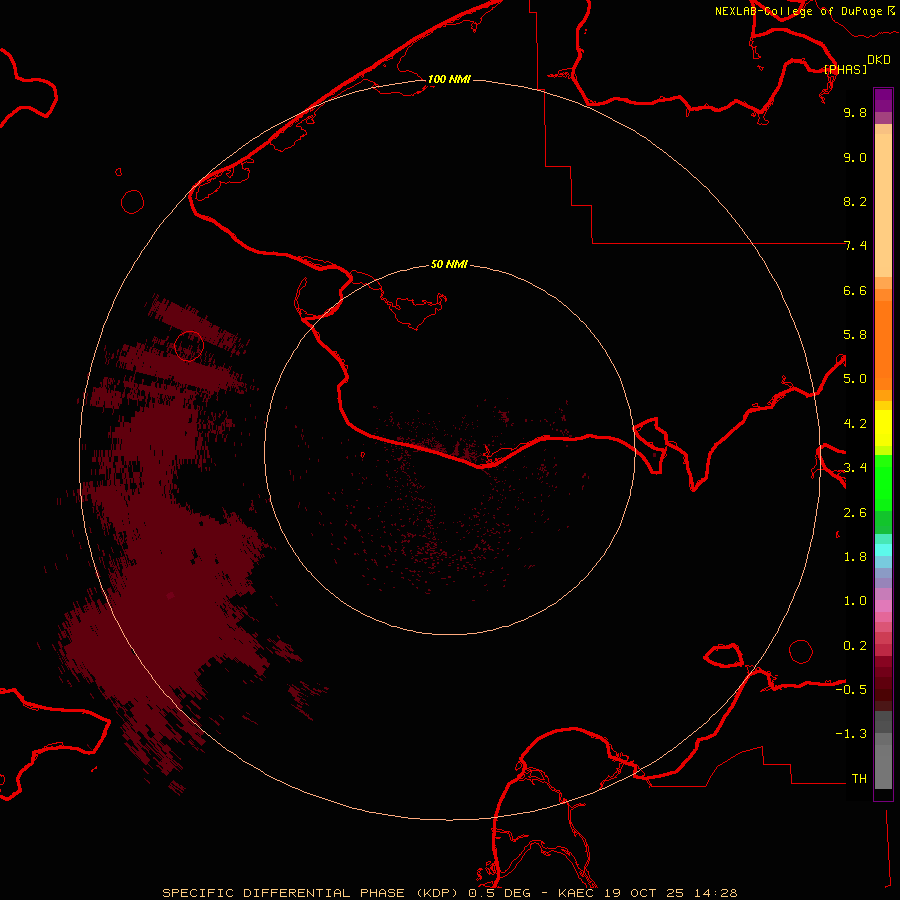
Task: Select the 4.2 scale value
Action: click(855, 424)
